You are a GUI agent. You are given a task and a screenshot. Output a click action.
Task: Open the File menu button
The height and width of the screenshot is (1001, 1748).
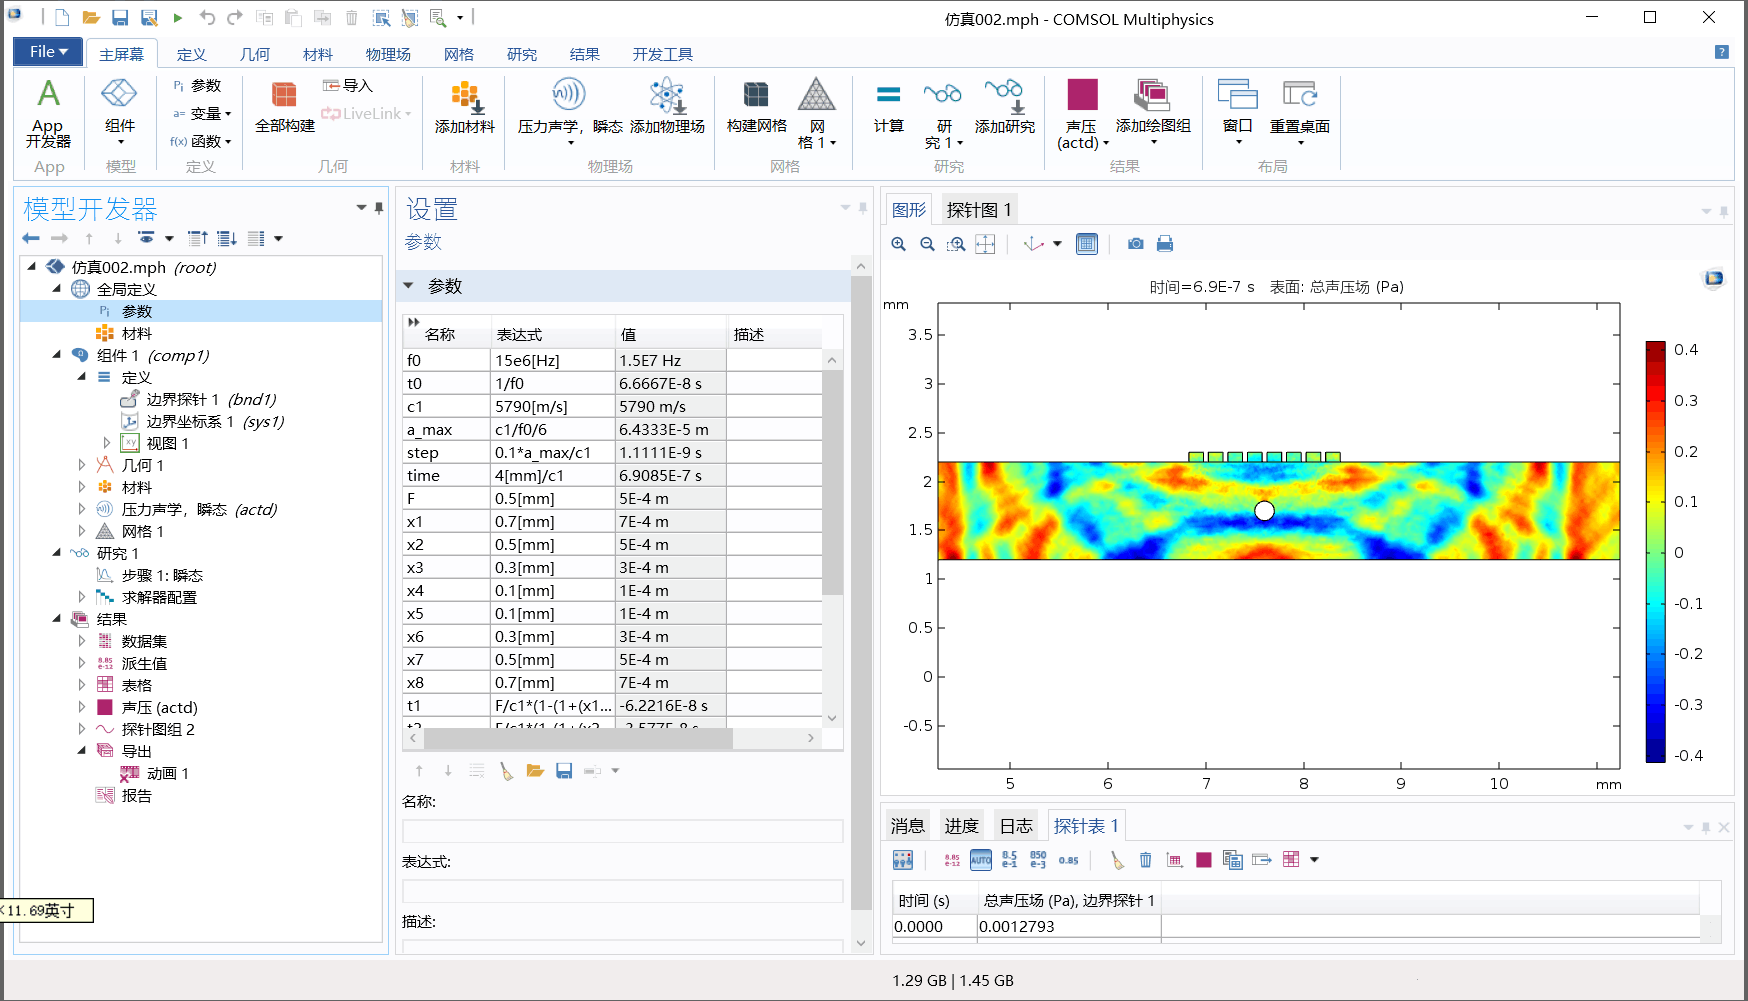[48, 52]
